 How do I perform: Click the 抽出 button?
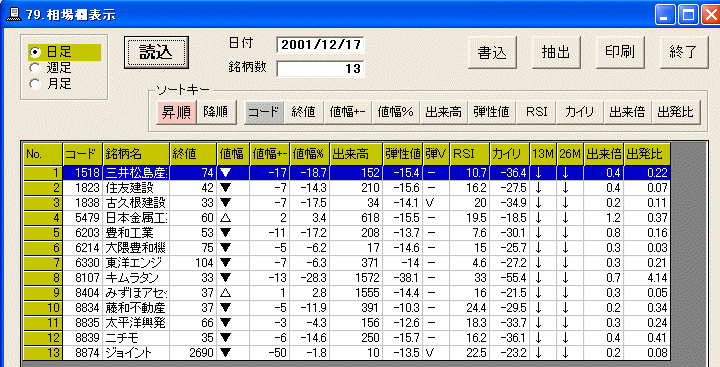click(556, 52)
